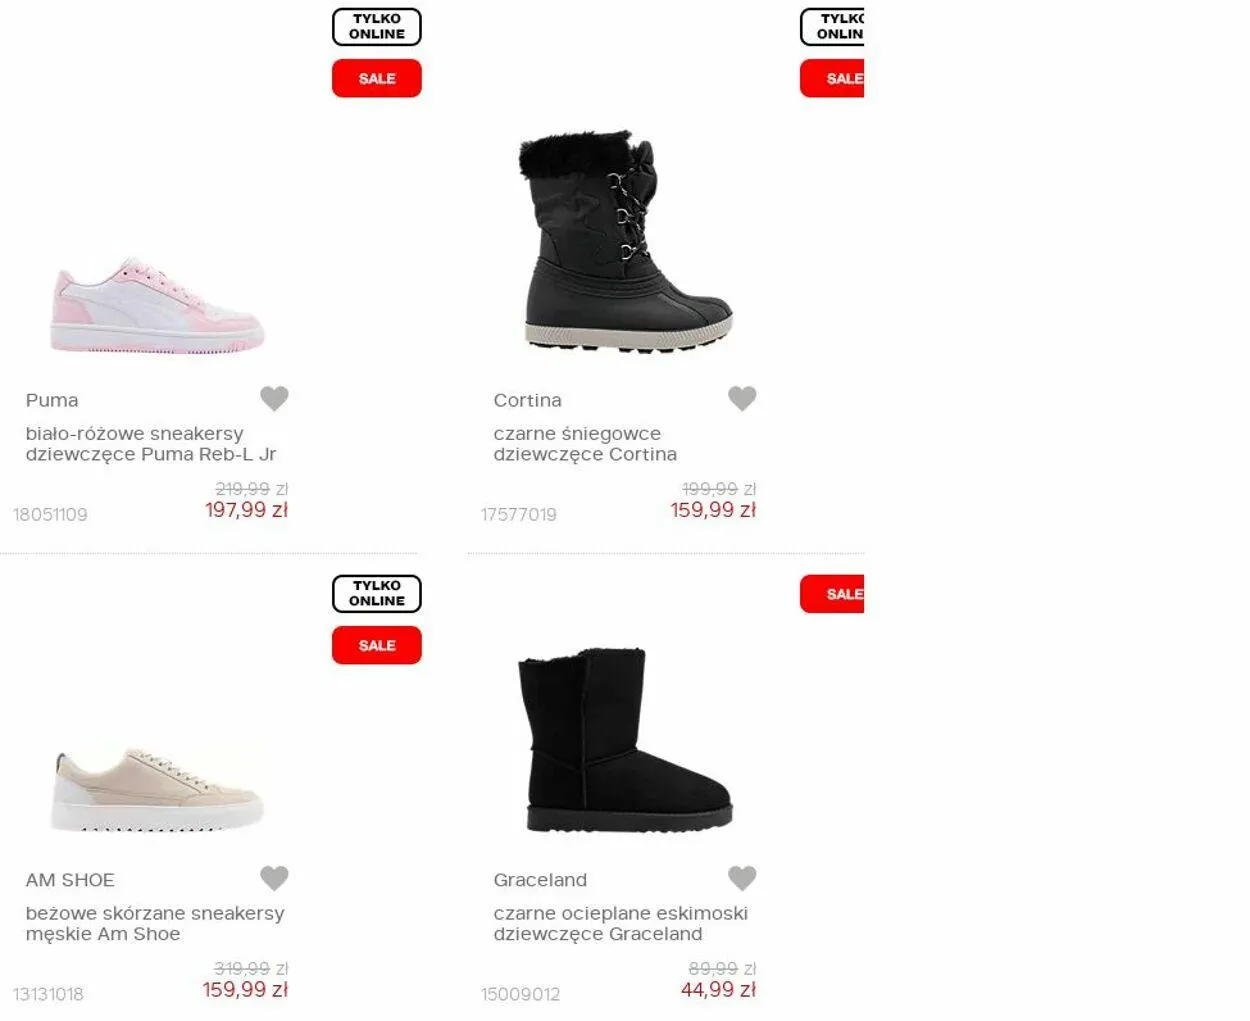Click SALE badge right of Cortina boot
Viewport: 1250px width, 1021px height.
(x=832, y=78)
